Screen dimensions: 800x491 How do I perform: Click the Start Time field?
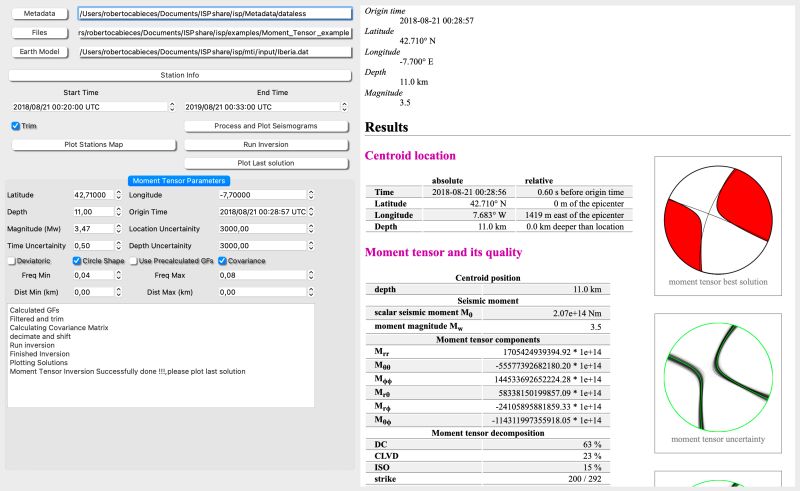(89, 107)
